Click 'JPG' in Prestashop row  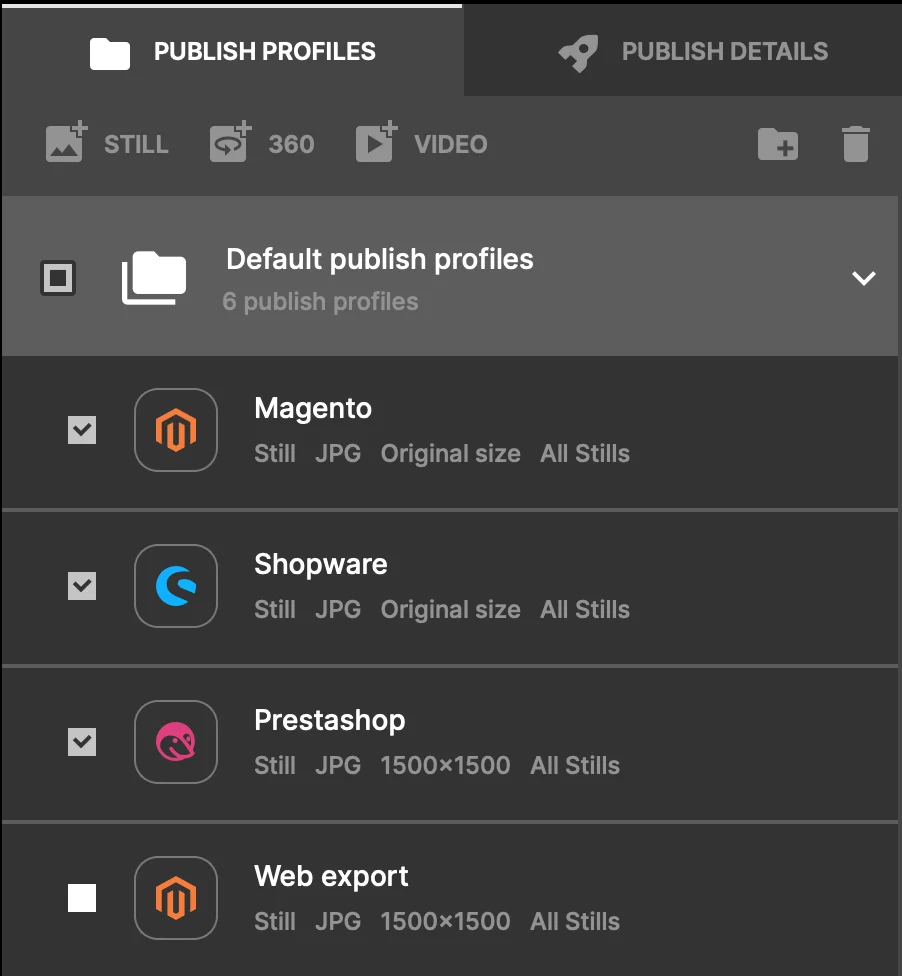click(x=338, y=766)
